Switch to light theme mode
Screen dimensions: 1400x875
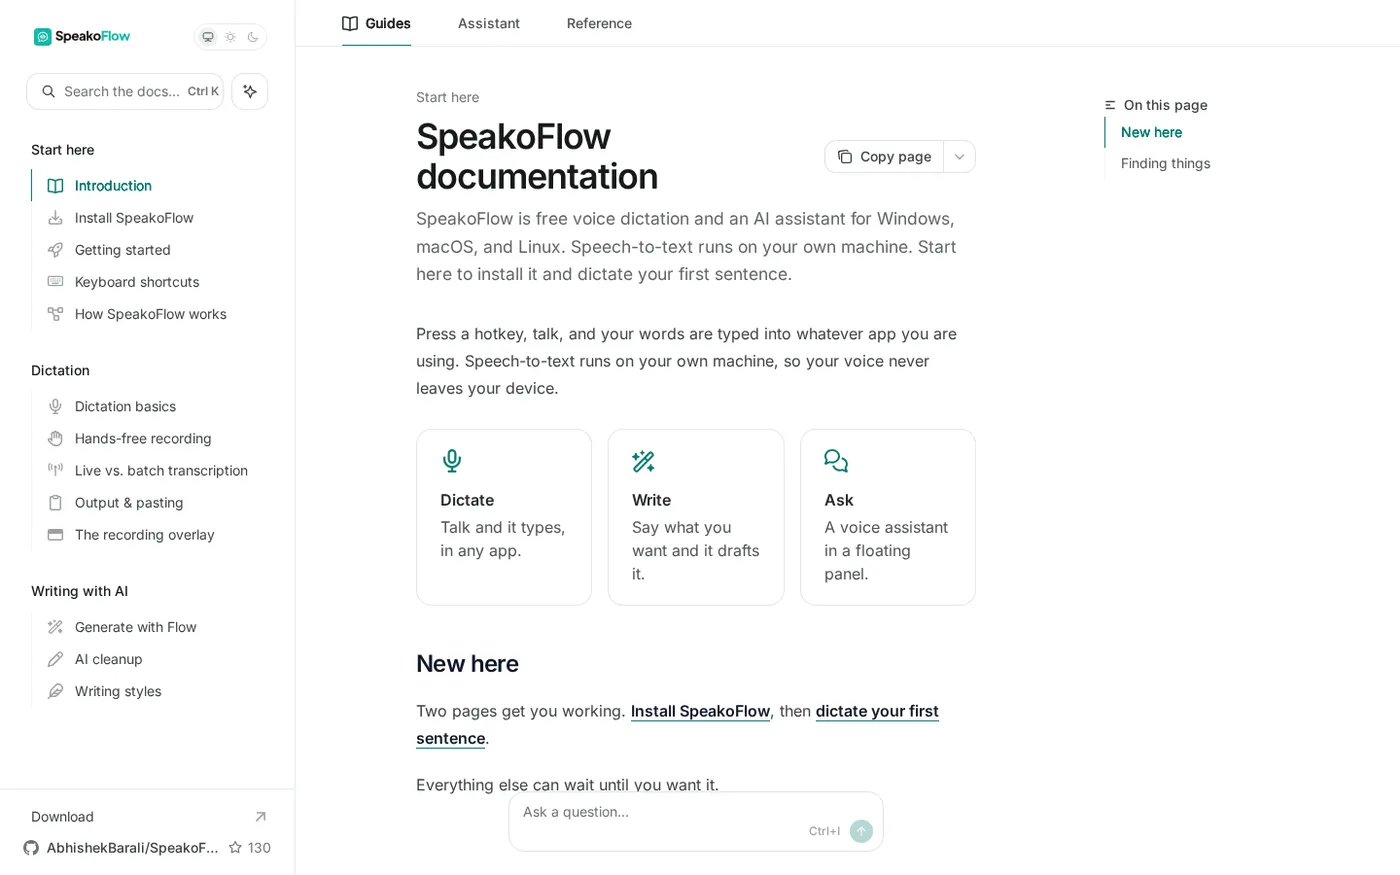[x=230, y=37]
